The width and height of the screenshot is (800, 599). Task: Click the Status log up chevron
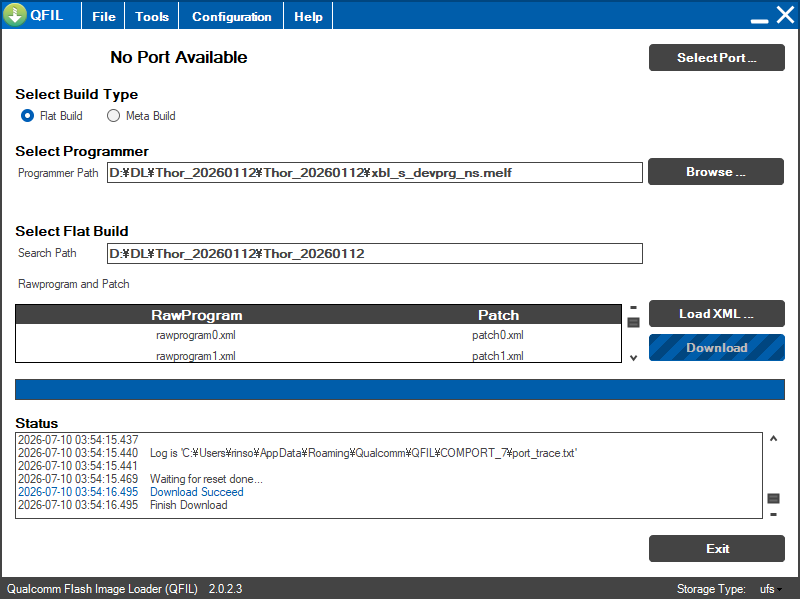pos(773,438)
